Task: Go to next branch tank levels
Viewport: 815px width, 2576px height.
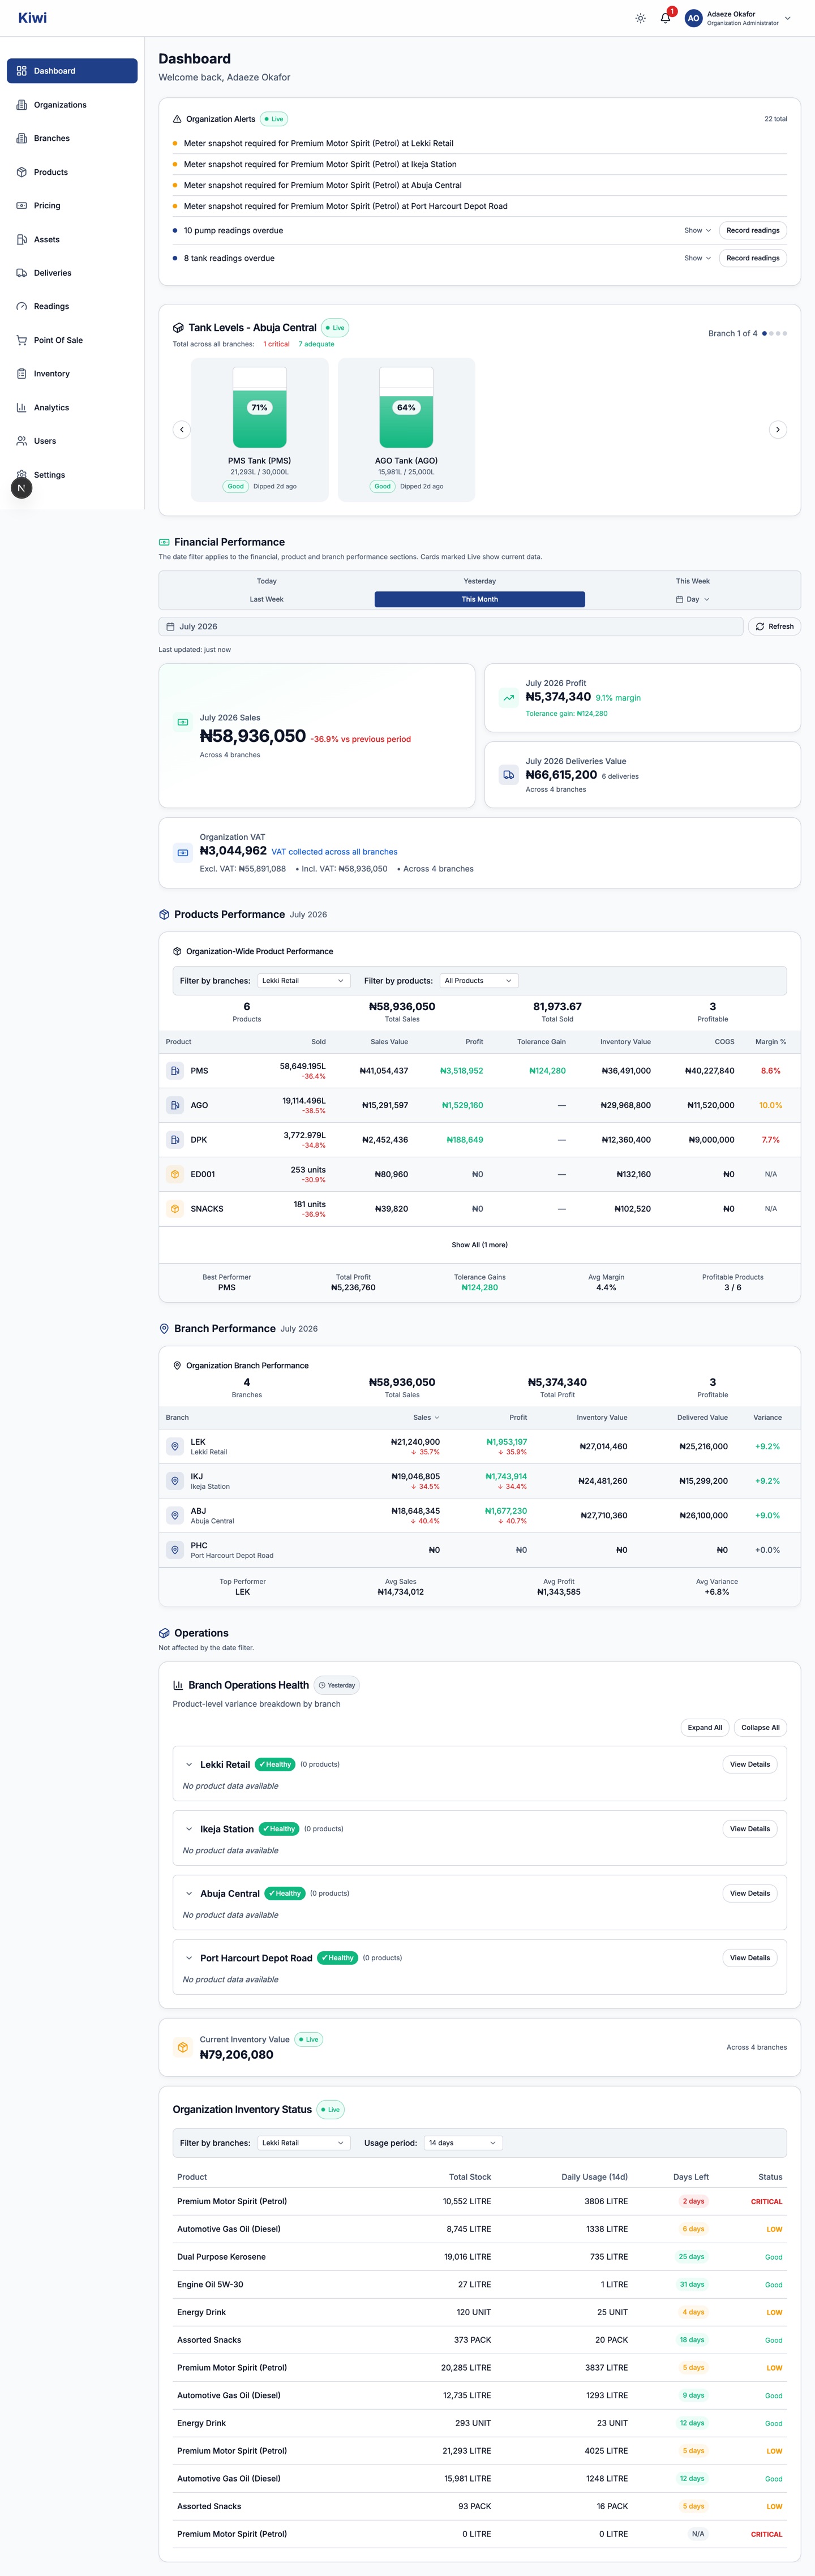Action: coord(778,430)
